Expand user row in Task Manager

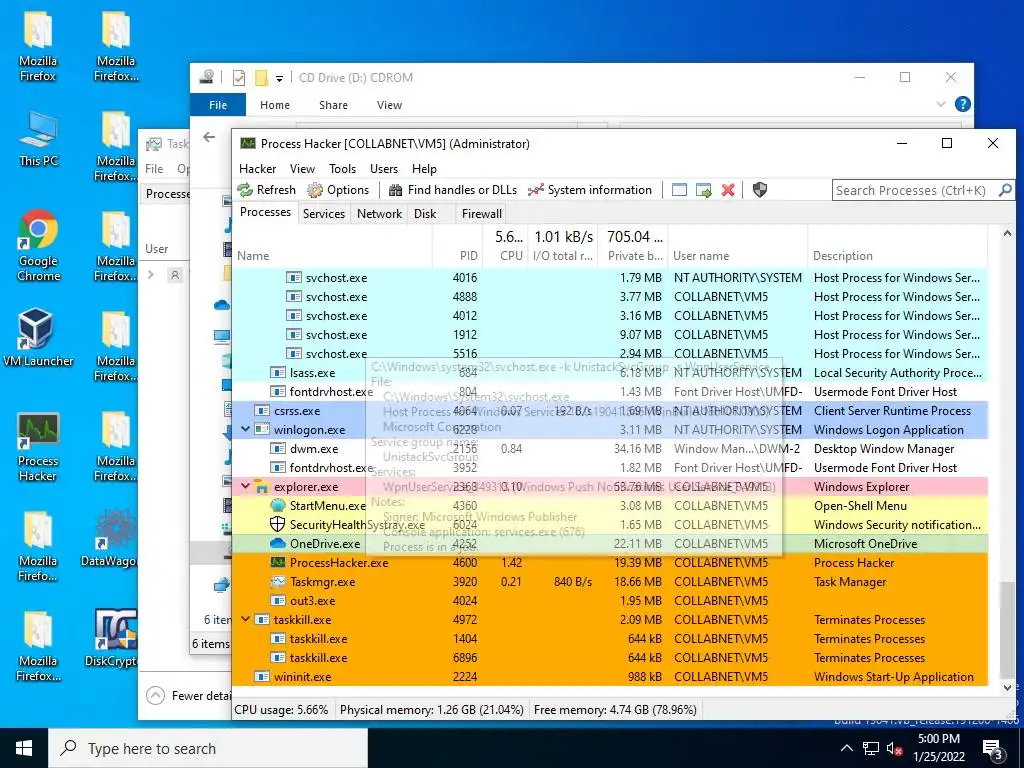click(x=151, y=275)
